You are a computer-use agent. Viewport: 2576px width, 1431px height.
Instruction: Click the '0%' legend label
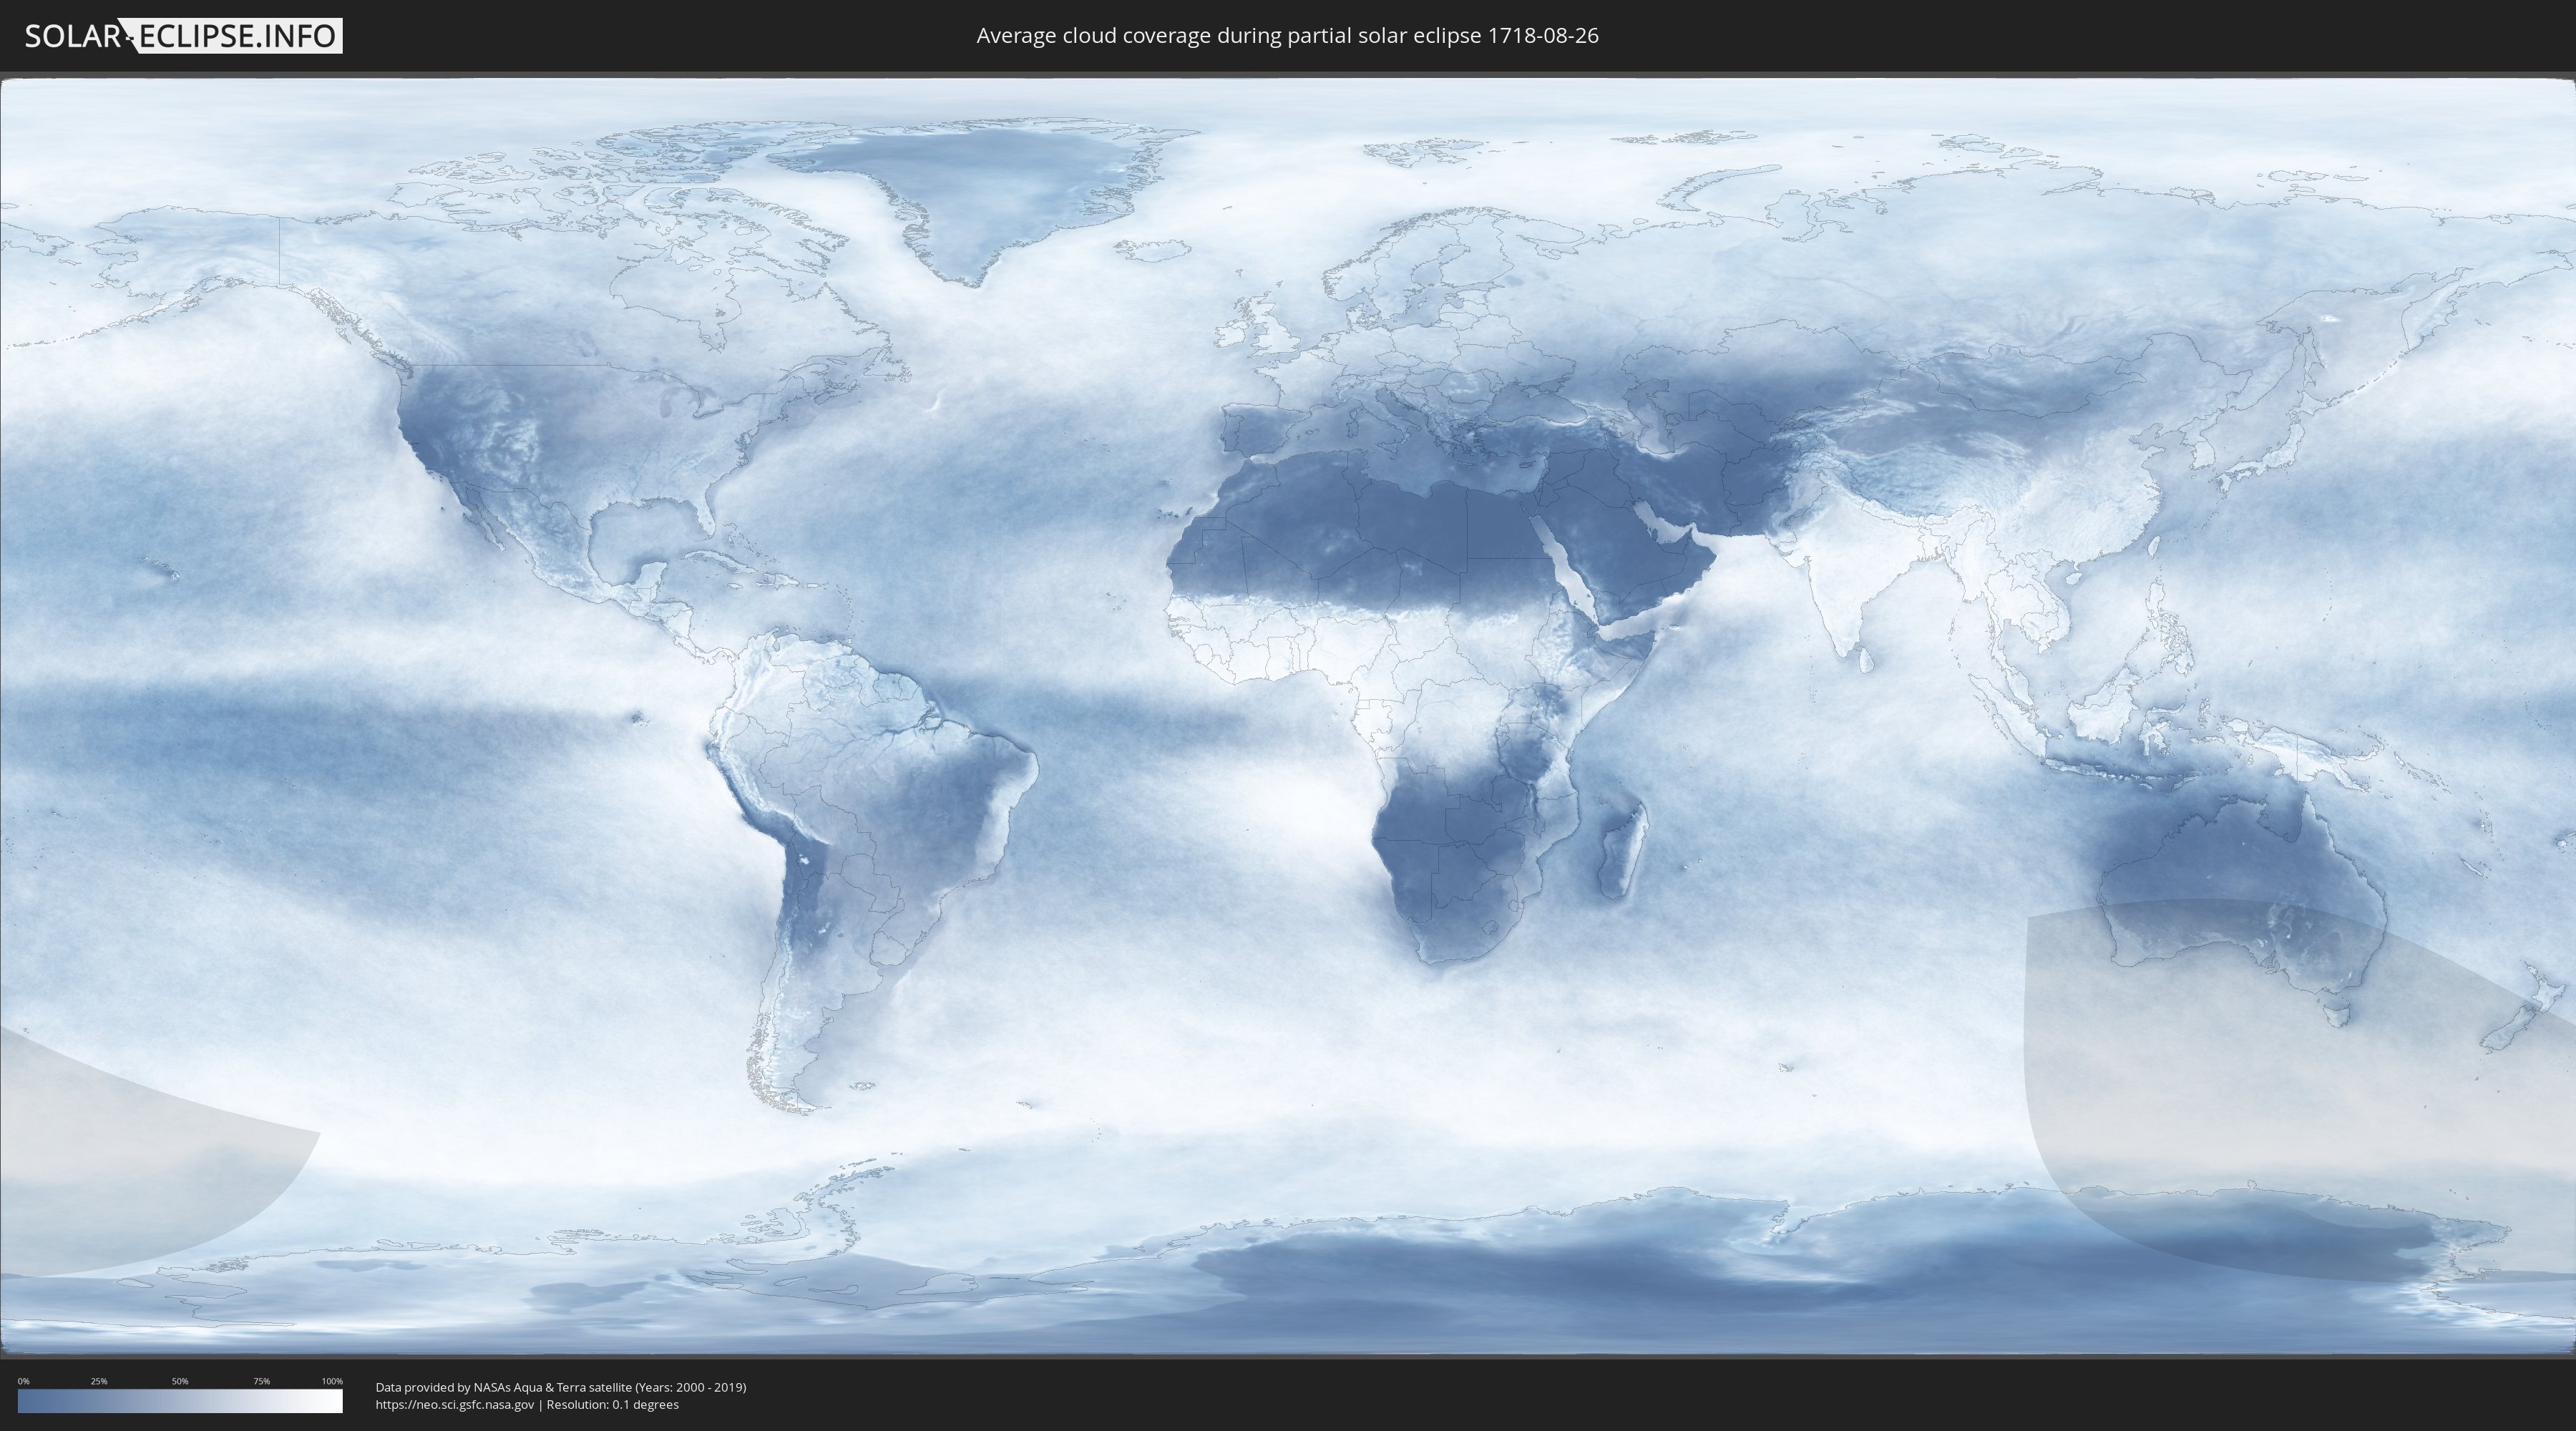(x=24, y=1381)
